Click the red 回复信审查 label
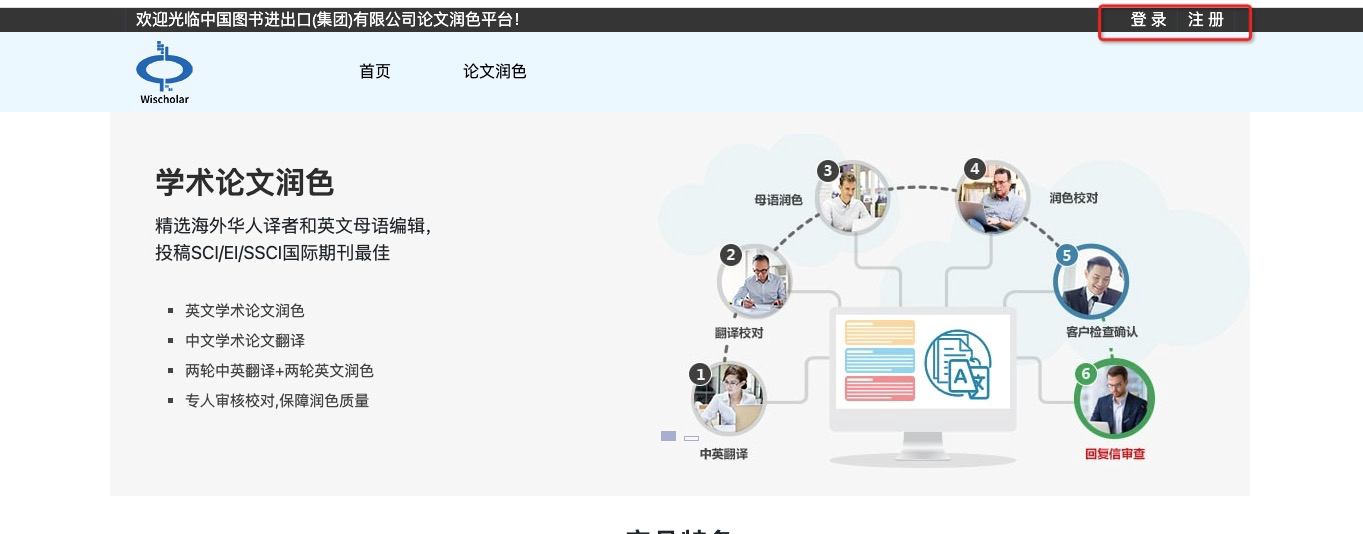1363x534 pixels. tap(1114, 454)
